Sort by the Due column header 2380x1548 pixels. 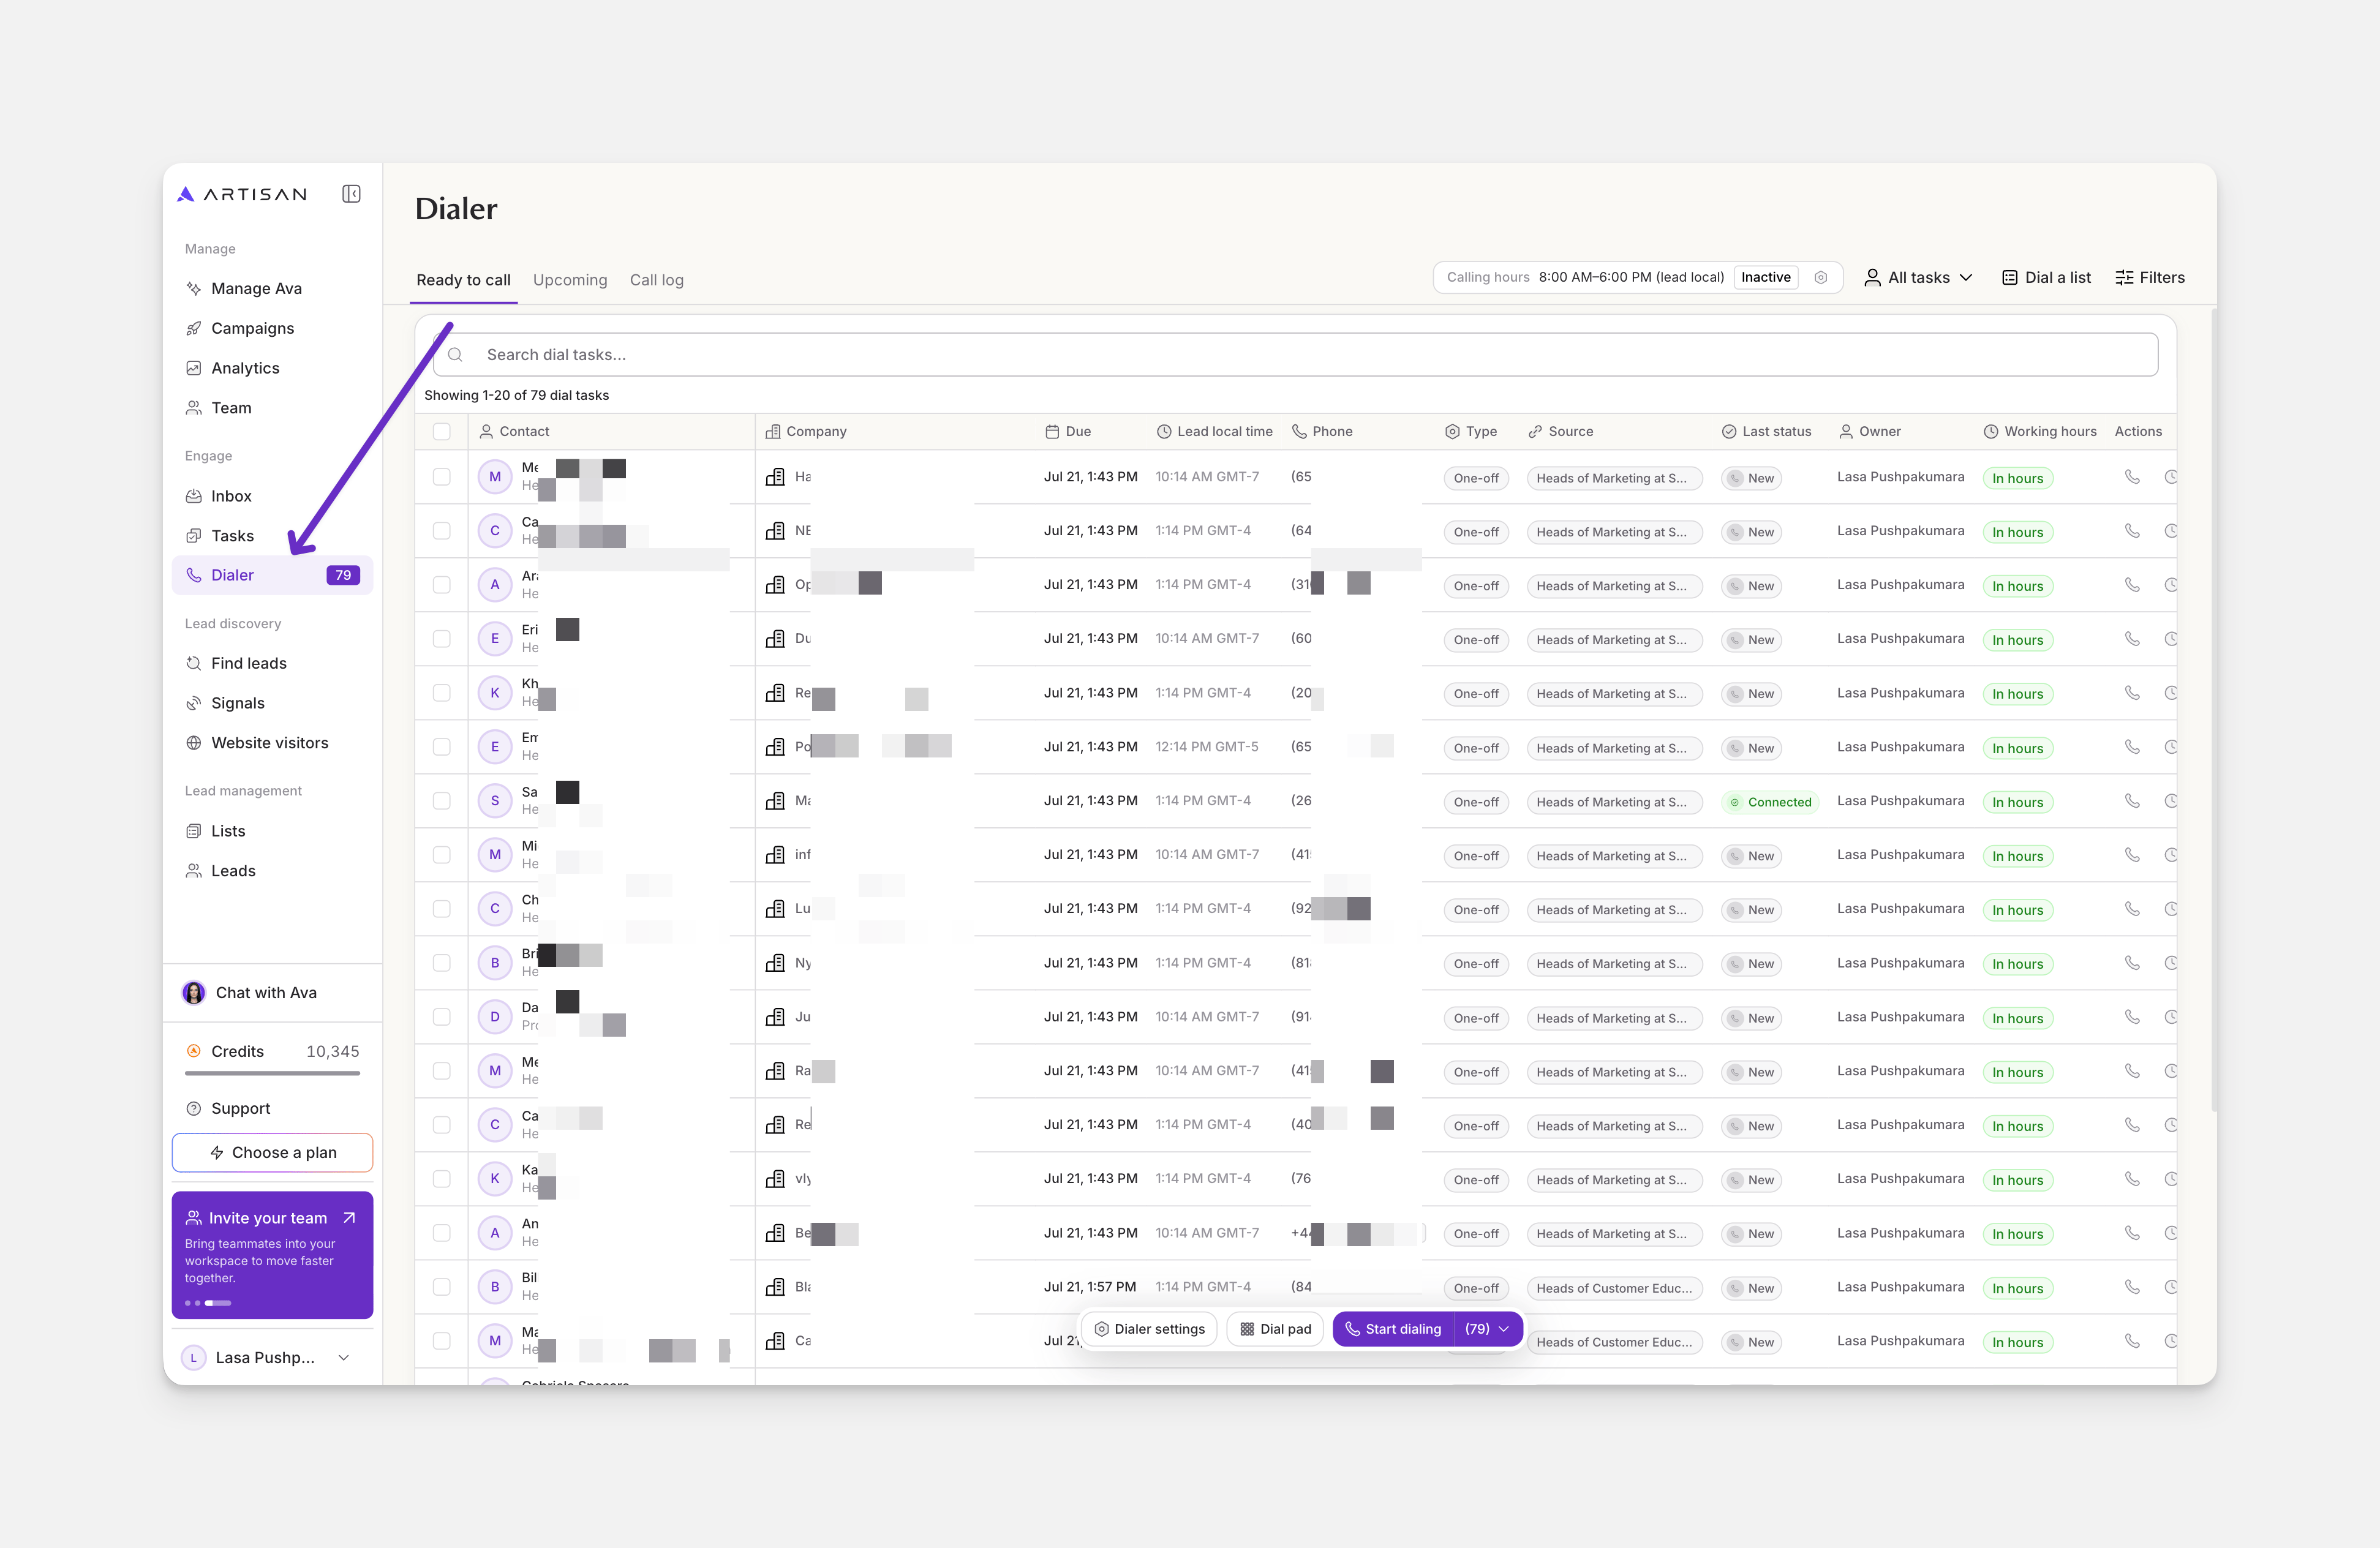click(1068, 432)
